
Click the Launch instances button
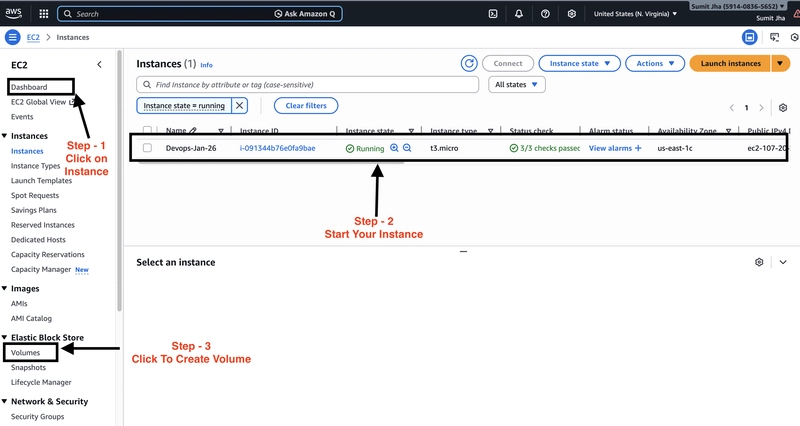coord(730,63)
